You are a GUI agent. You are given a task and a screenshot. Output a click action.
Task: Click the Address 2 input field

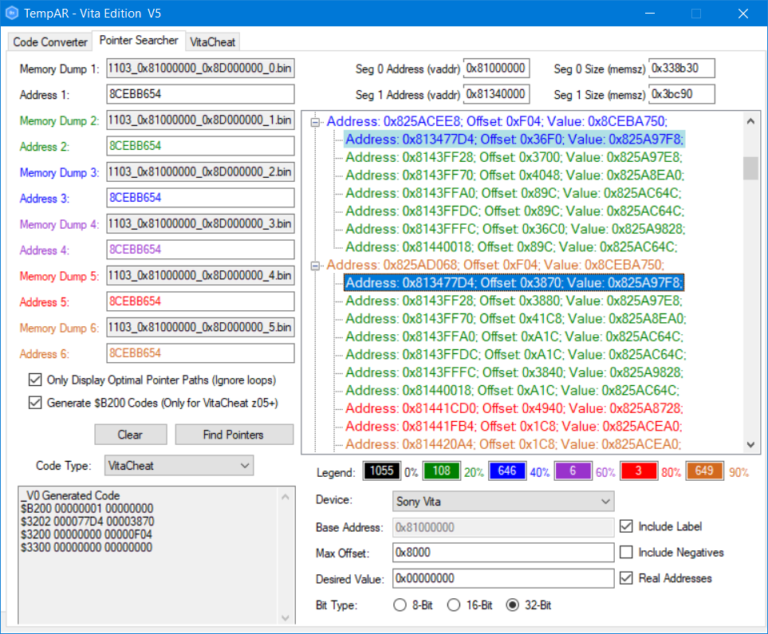point(200,146)
